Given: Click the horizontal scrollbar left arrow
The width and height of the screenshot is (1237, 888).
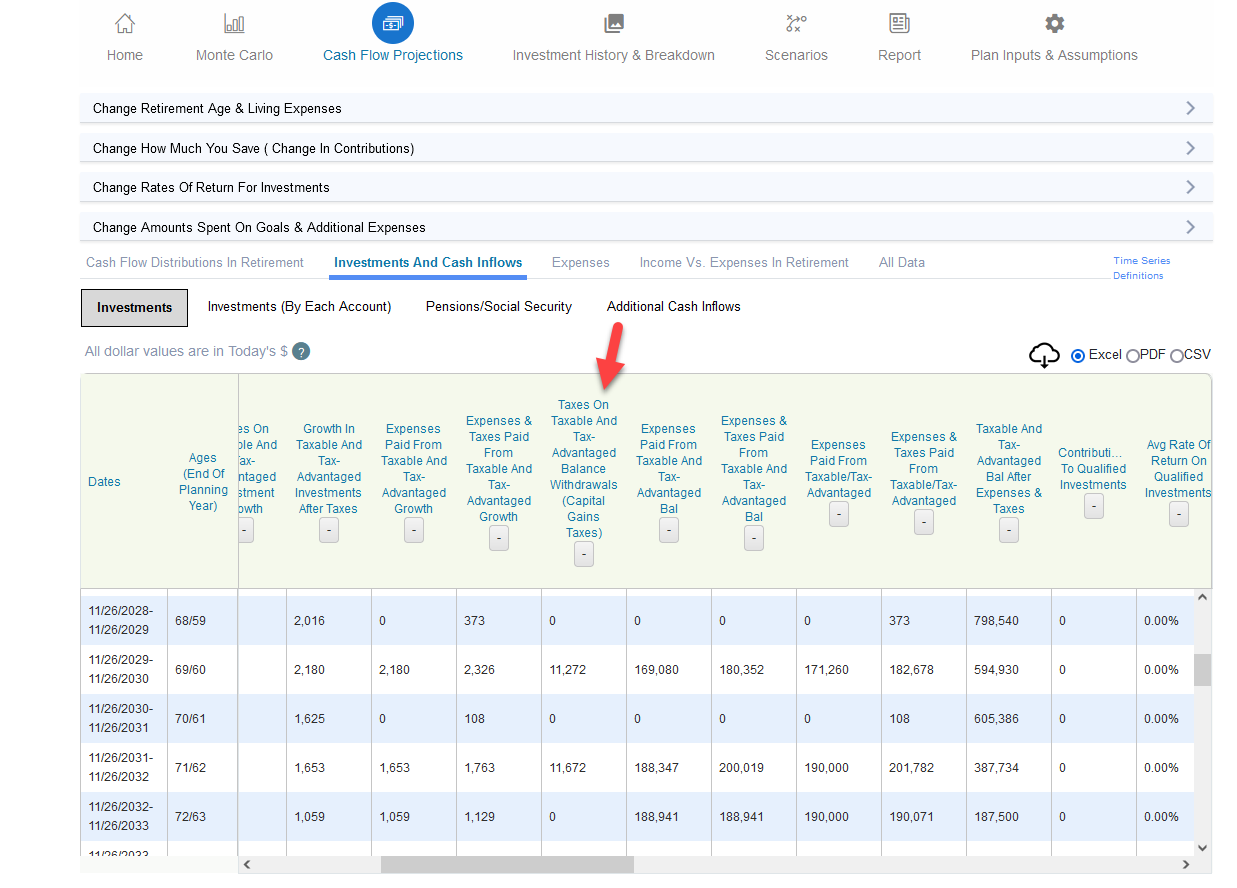Looking at the screenshot, I should (247, 864).
